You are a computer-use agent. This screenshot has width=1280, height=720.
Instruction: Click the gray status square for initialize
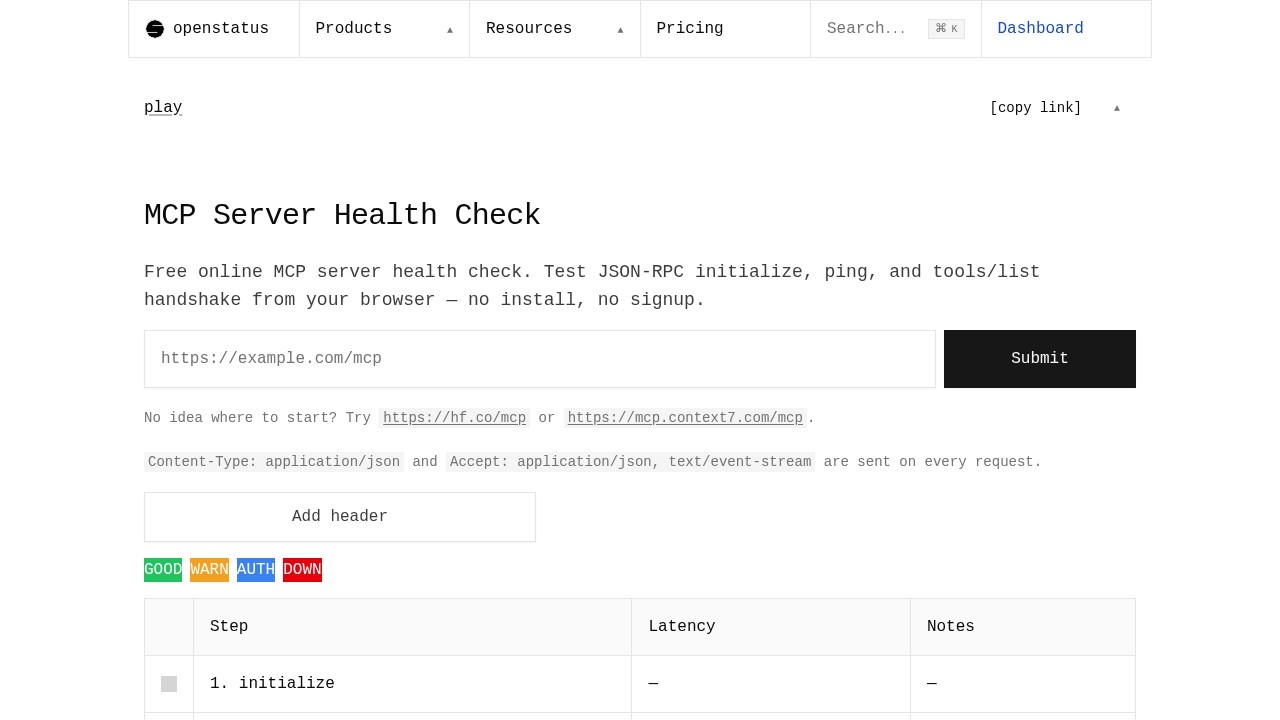(169, 684)
